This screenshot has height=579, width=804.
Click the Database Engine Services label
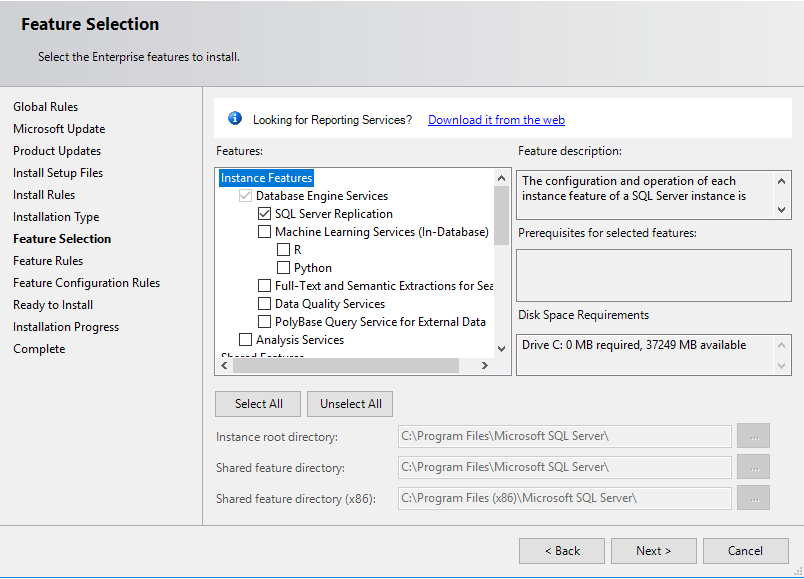(322, 196)
